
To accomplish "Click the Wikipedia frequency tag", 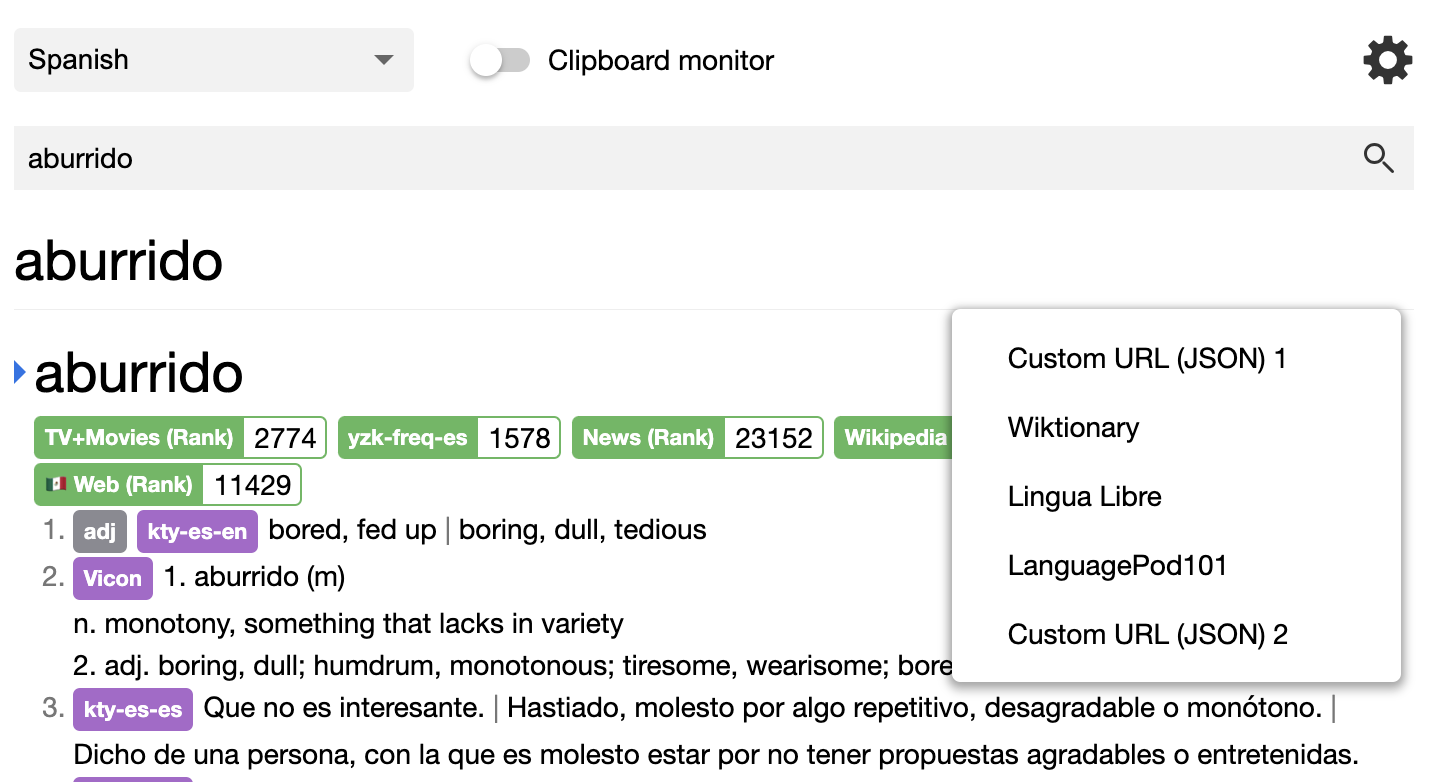I will tap(893, 438).
